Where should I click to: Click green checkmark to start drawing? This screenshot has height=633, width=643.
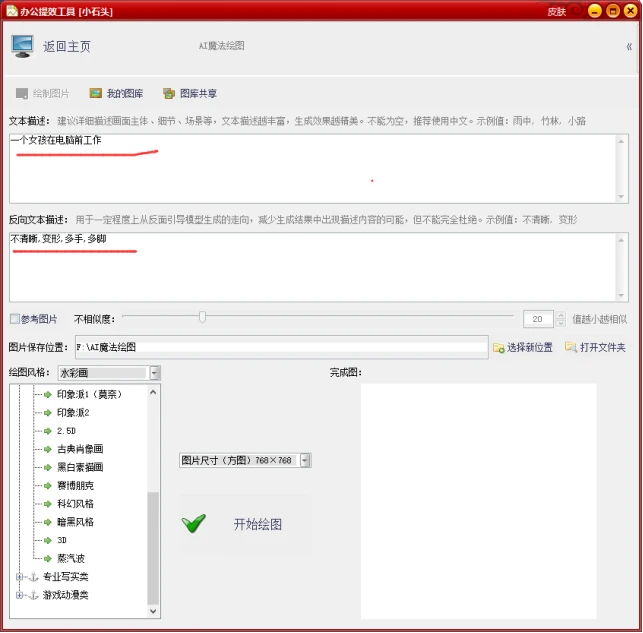[194, 524]
